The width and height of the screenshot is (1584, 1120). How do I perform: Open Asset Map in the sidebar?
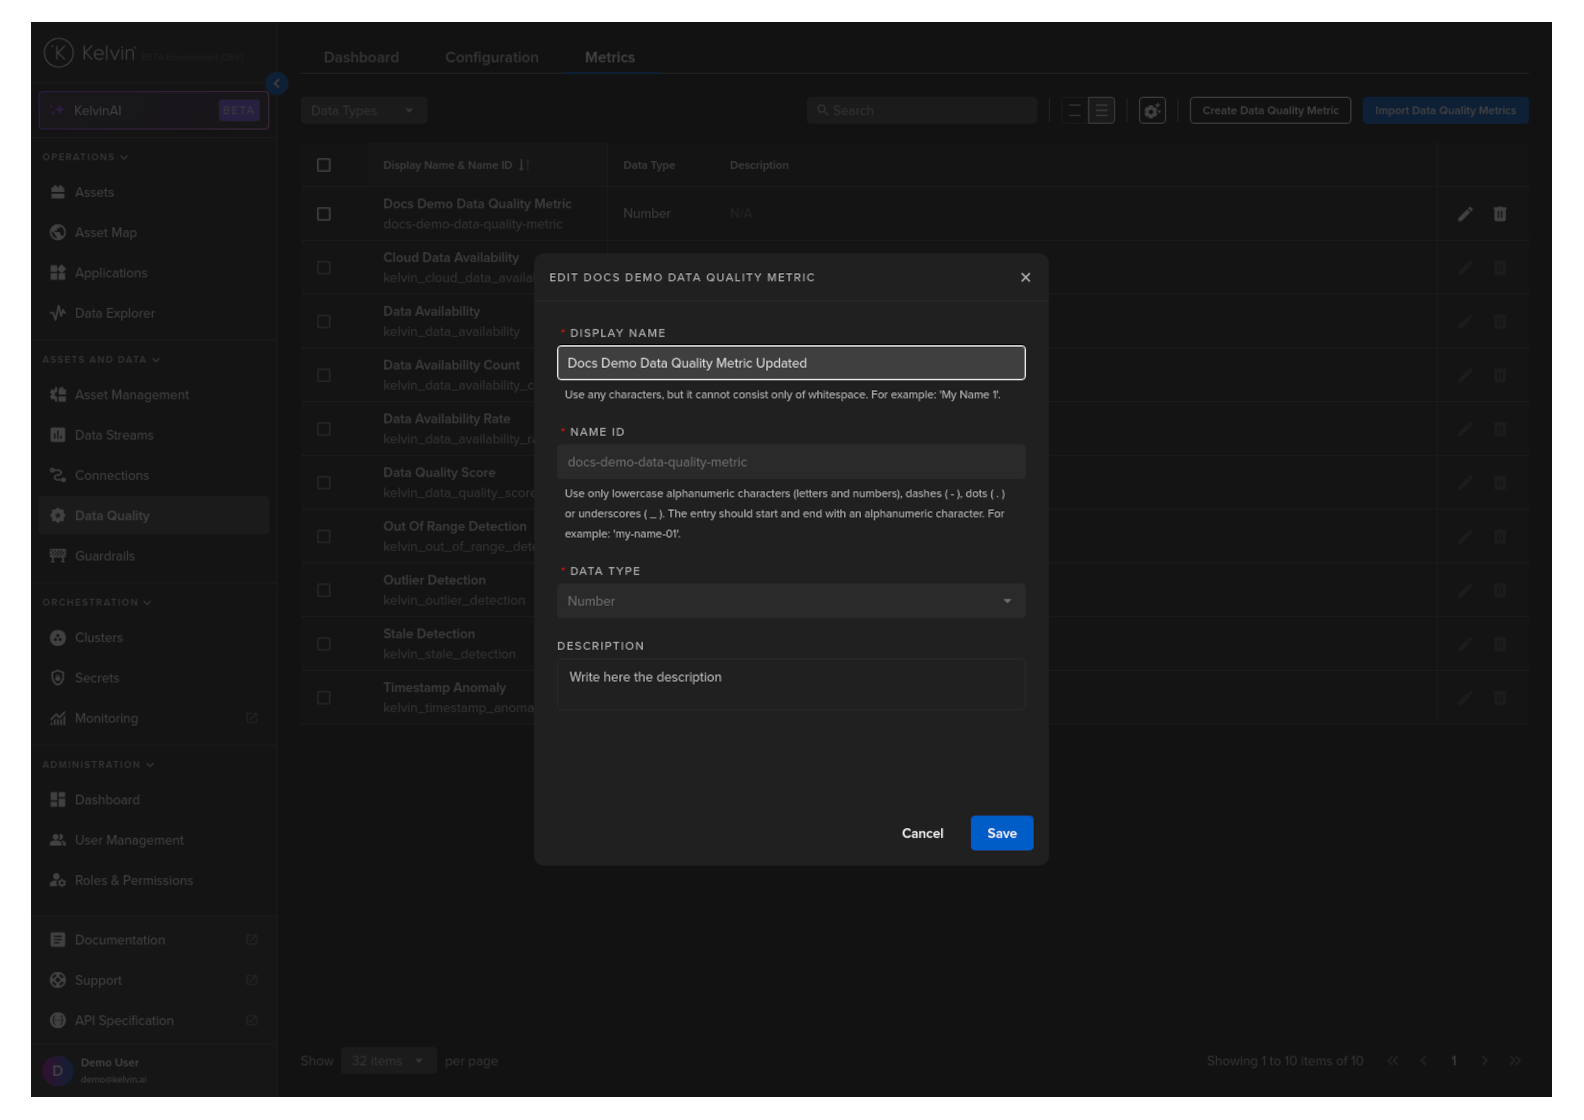point(105,233)
